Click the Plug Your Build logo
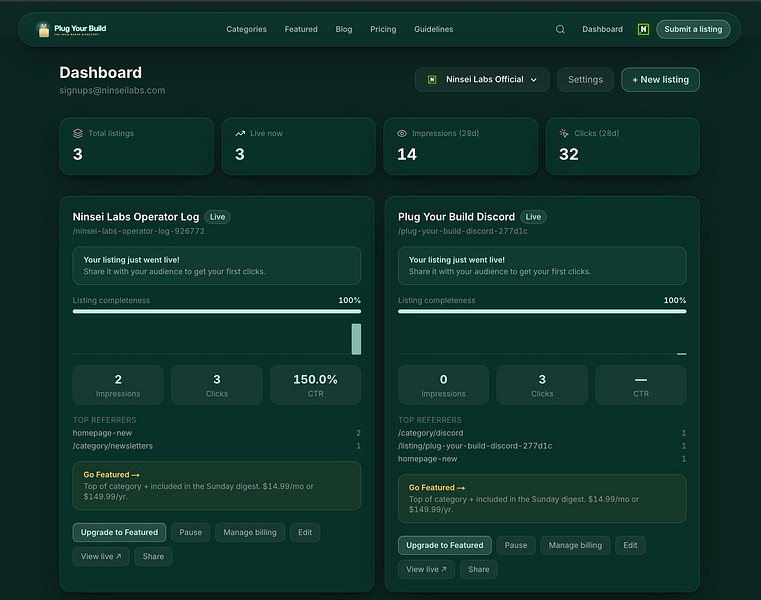761x600 pixels. coord(71,30)
